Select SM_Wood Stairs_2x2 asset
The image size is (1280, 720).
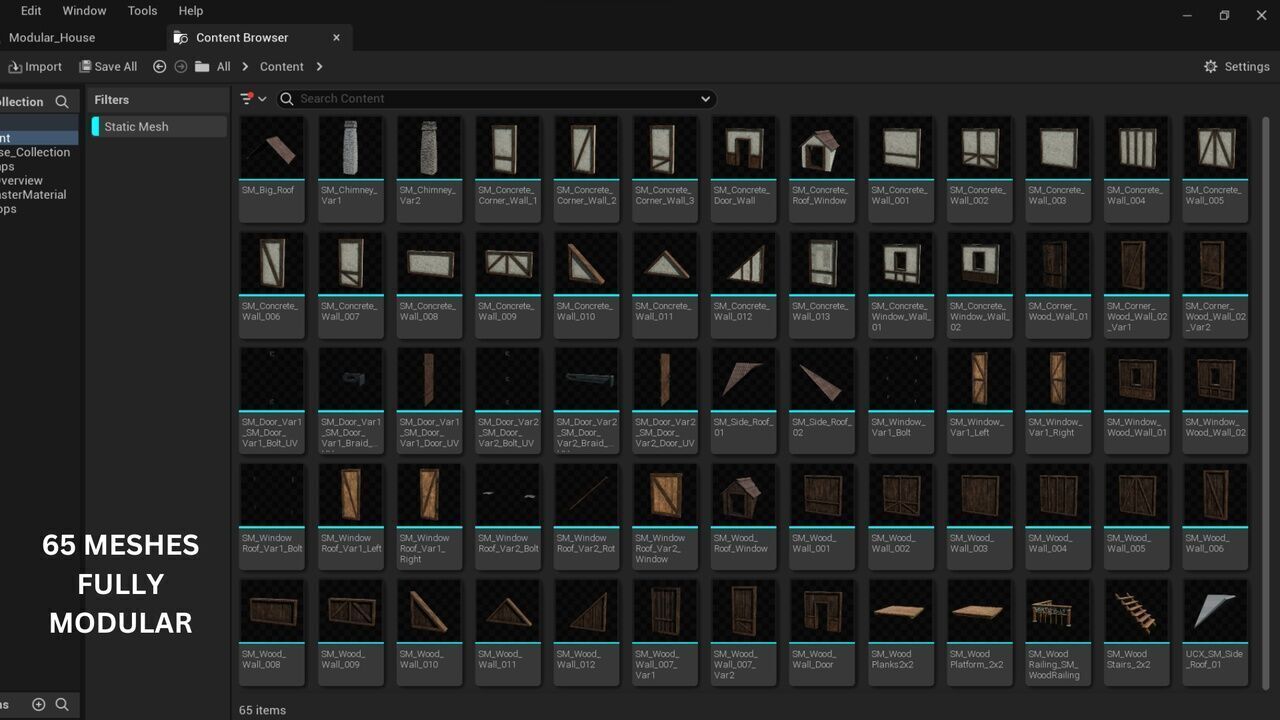click(1137, 633)
